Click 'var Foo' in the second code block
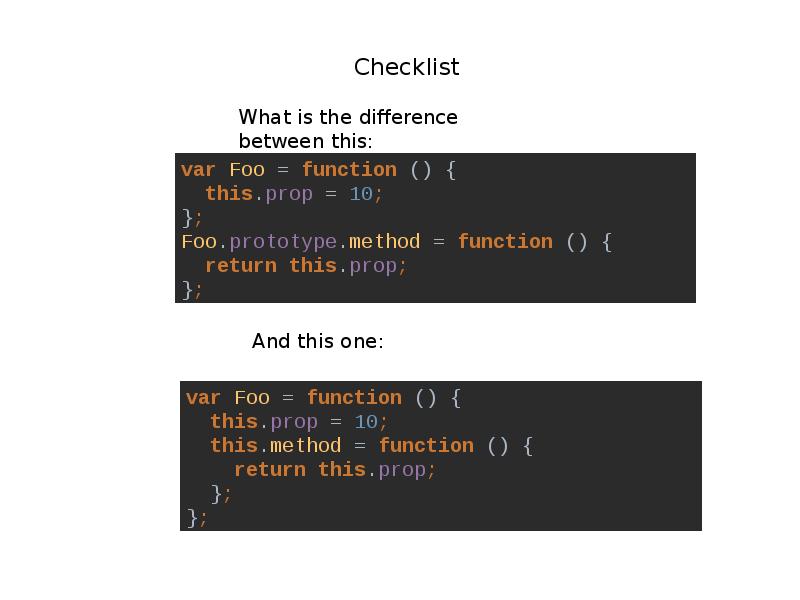The image size is (800, 600). point(228,397)
